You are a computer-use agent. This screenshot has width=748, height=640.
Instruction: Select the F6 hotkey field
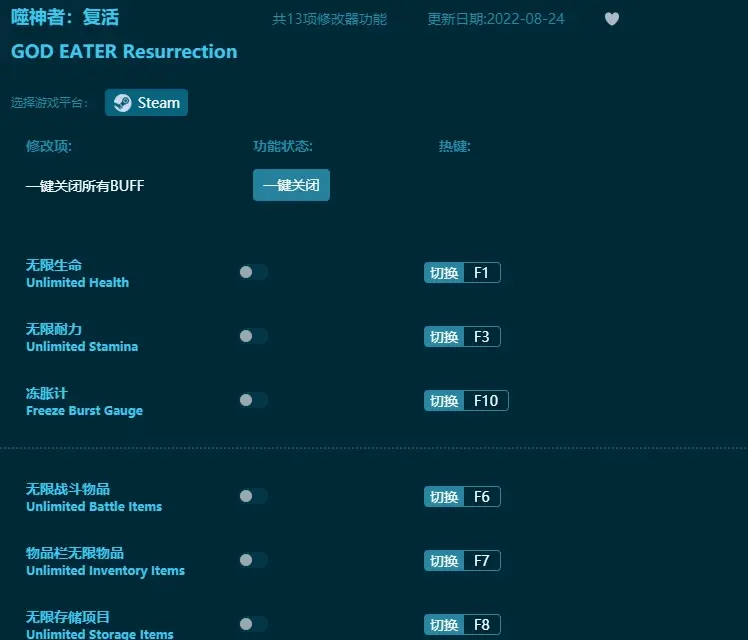coord(482,497)
